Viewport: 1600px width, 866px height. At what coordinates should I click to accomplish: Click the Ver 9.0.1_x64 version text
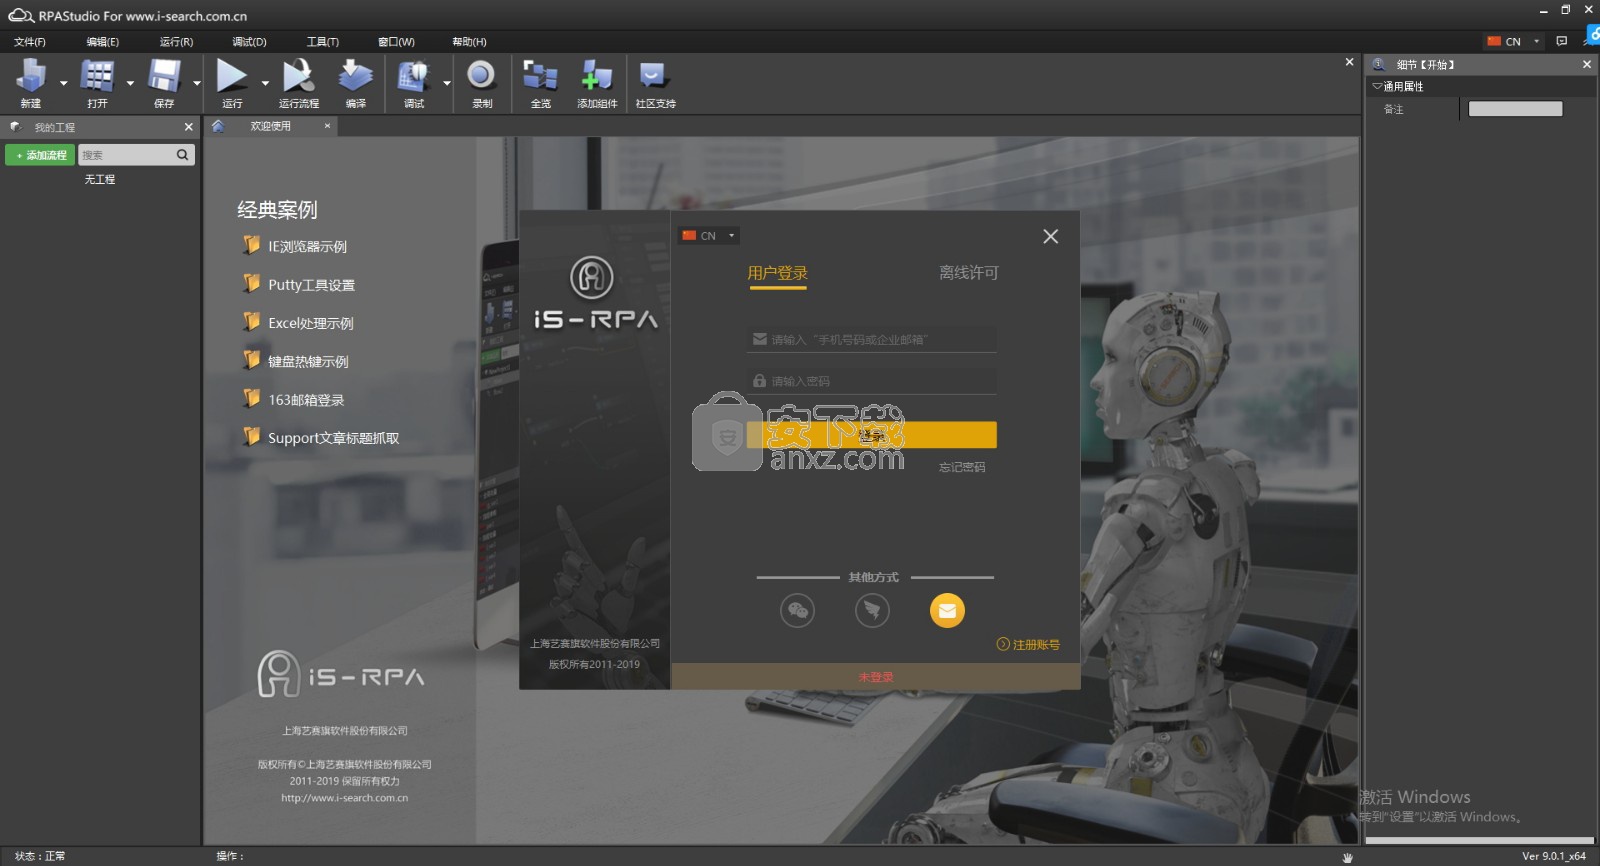pos(1553,856)
